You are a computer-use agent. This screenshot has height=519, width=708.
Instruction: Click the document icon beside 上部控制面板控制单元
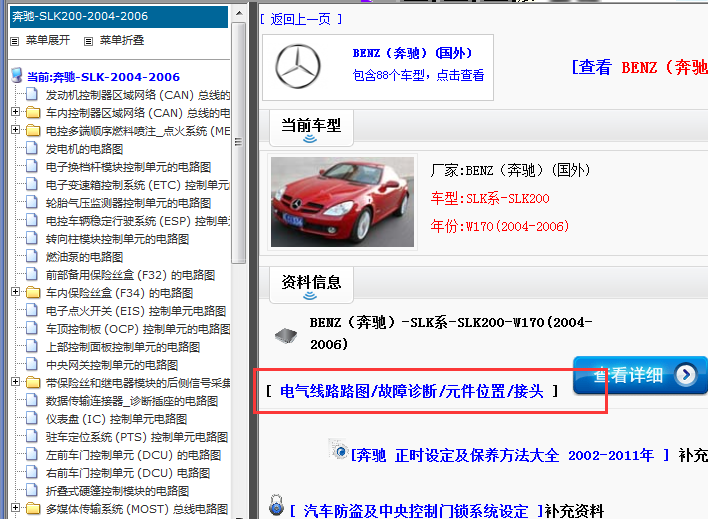(x=32, y=346)
